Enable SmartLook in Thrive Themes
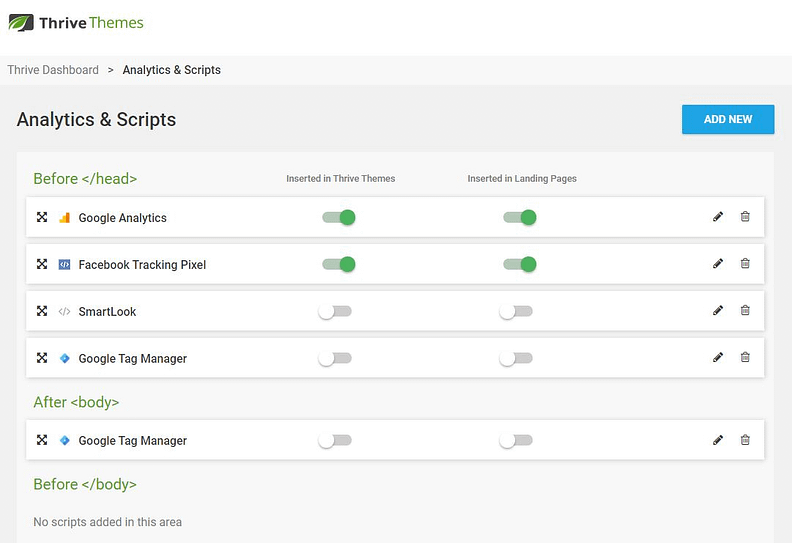This screenshot has height=543, width=792. 335,312
